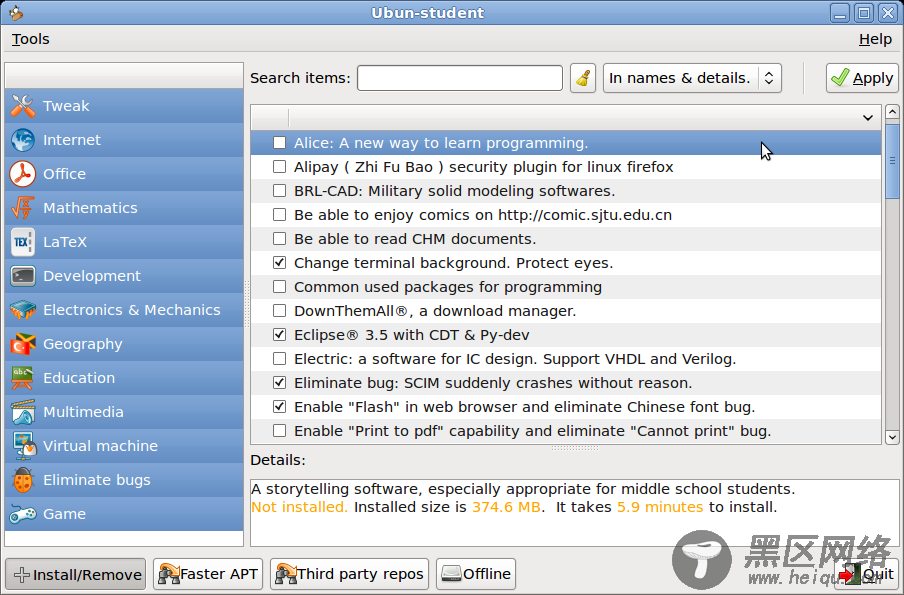
Task: Click the scrollbar up arrow
Action: click(892, 112)
